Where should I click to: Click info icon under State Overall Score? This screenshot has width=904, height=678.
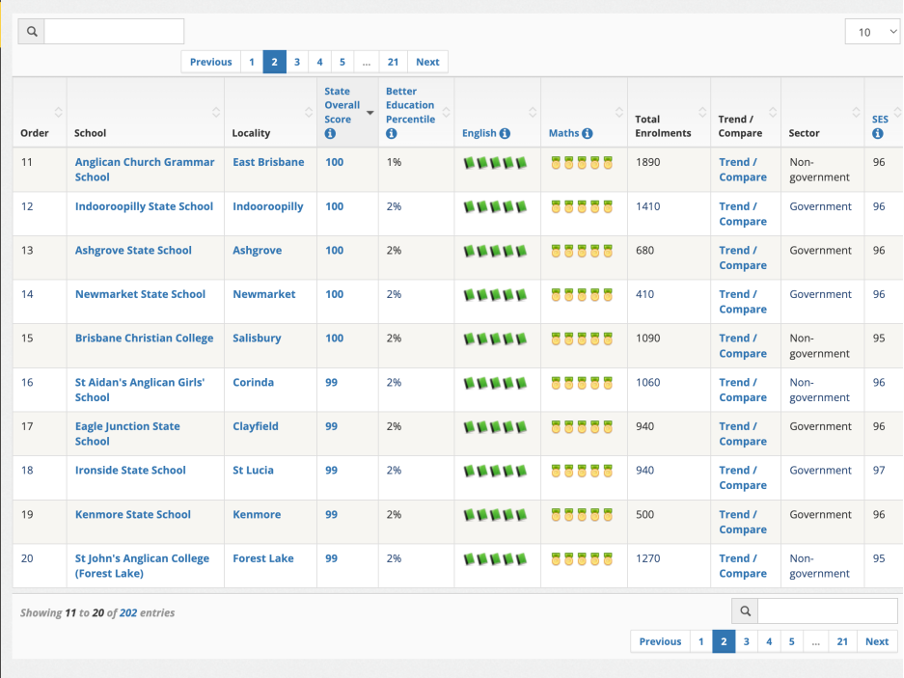pos(330,134)
